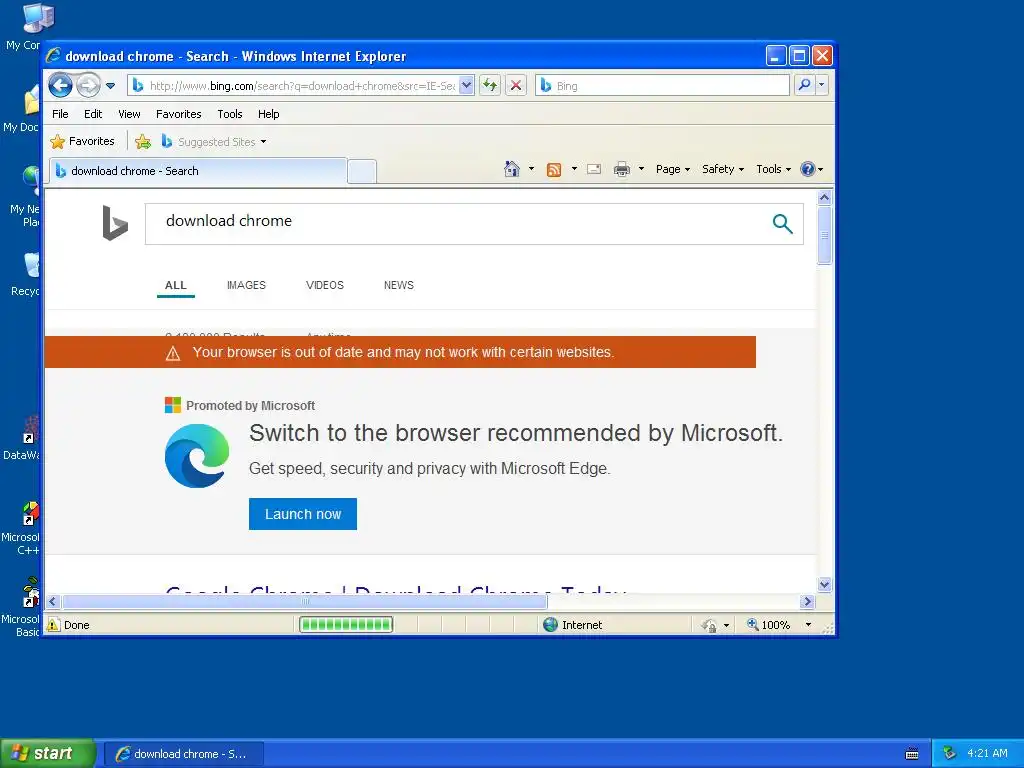This screenshot has height=768, width=1024.
Task: Click the Internet zone globe in status bar
Action: click(551, 625)
